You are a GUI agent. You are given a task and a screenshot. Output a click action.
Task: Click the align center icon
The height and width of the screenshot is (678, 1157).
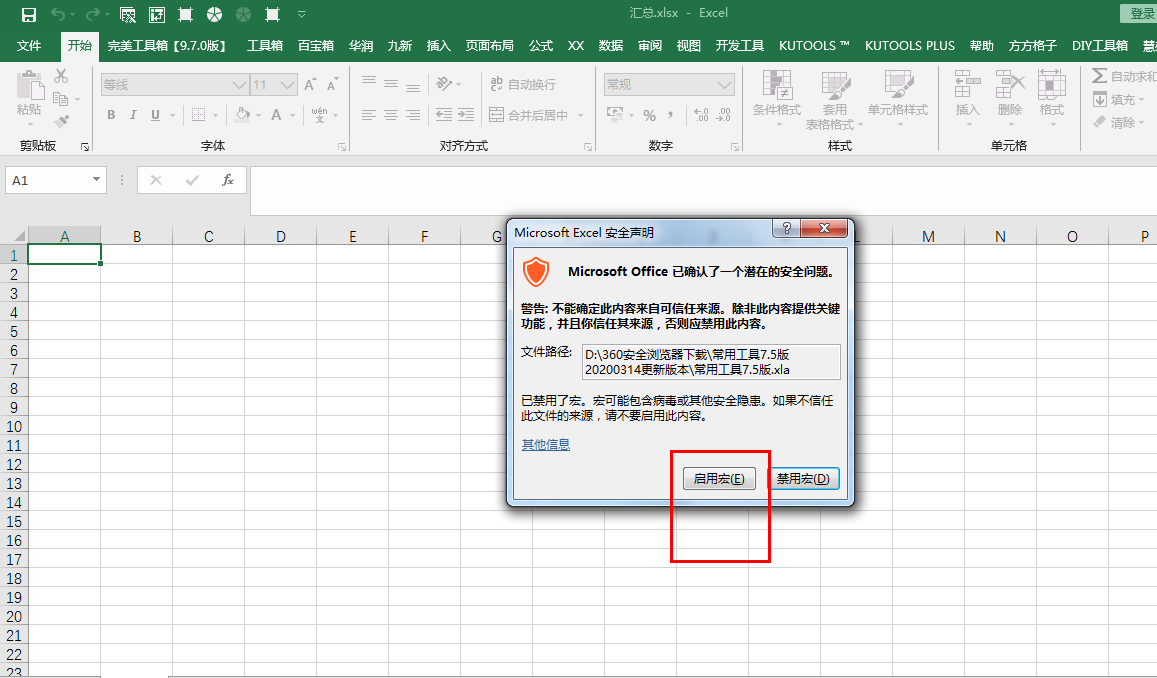(x=391, y=115)
